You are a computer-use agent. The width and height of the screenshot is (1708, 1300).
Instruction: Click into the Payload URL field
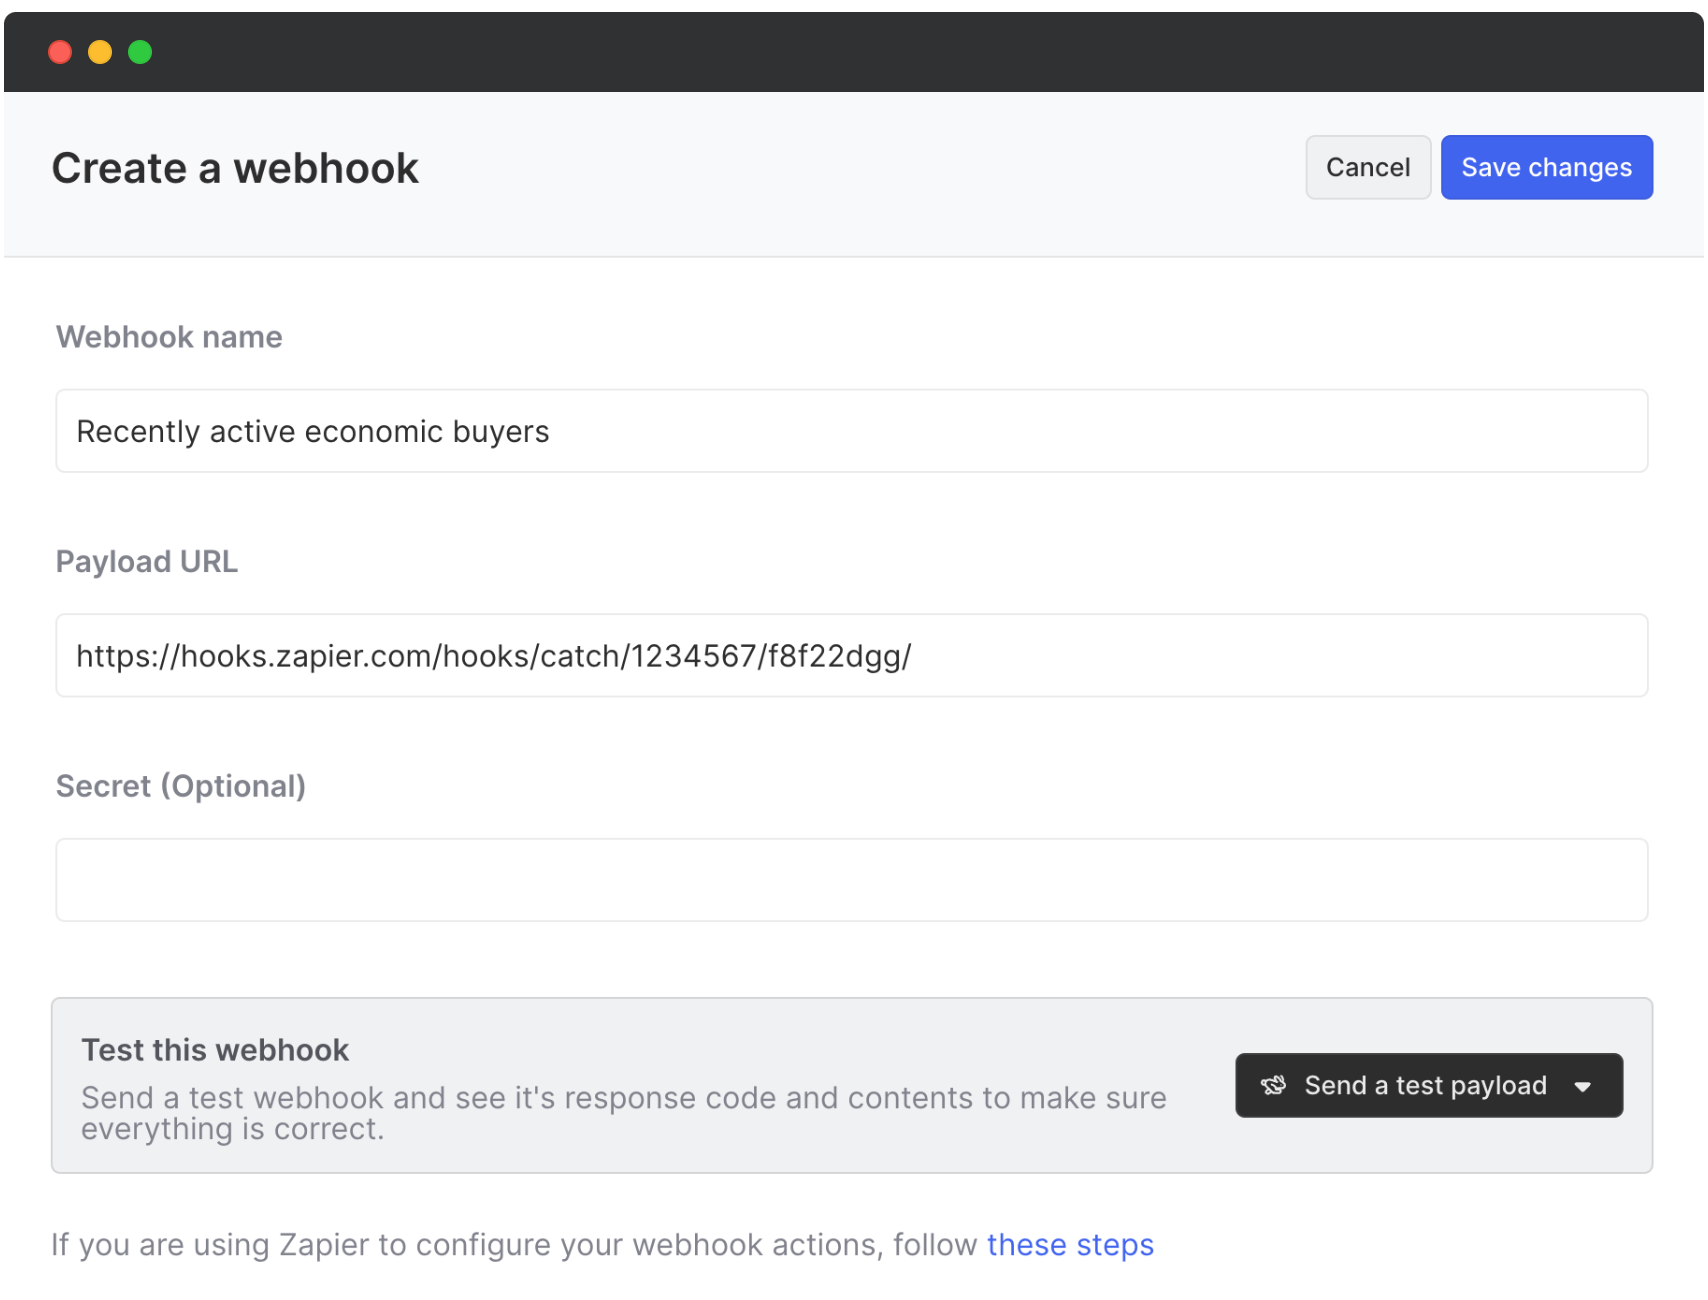point(851,656)
